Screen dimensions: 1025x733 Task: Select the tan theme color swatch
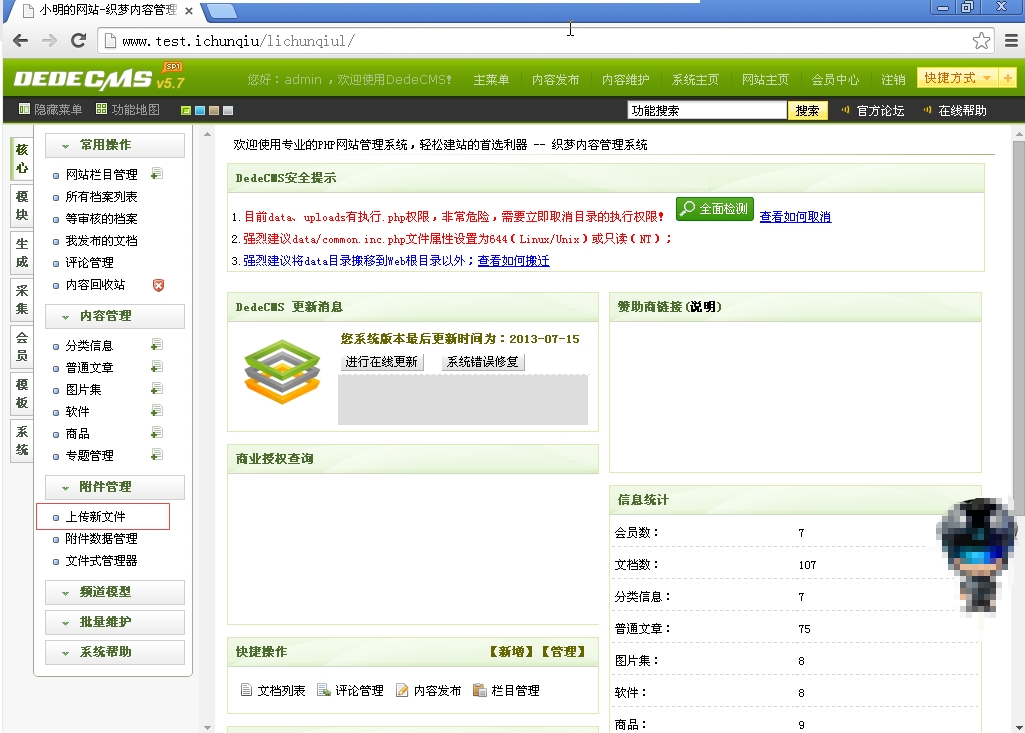point(214,111)
